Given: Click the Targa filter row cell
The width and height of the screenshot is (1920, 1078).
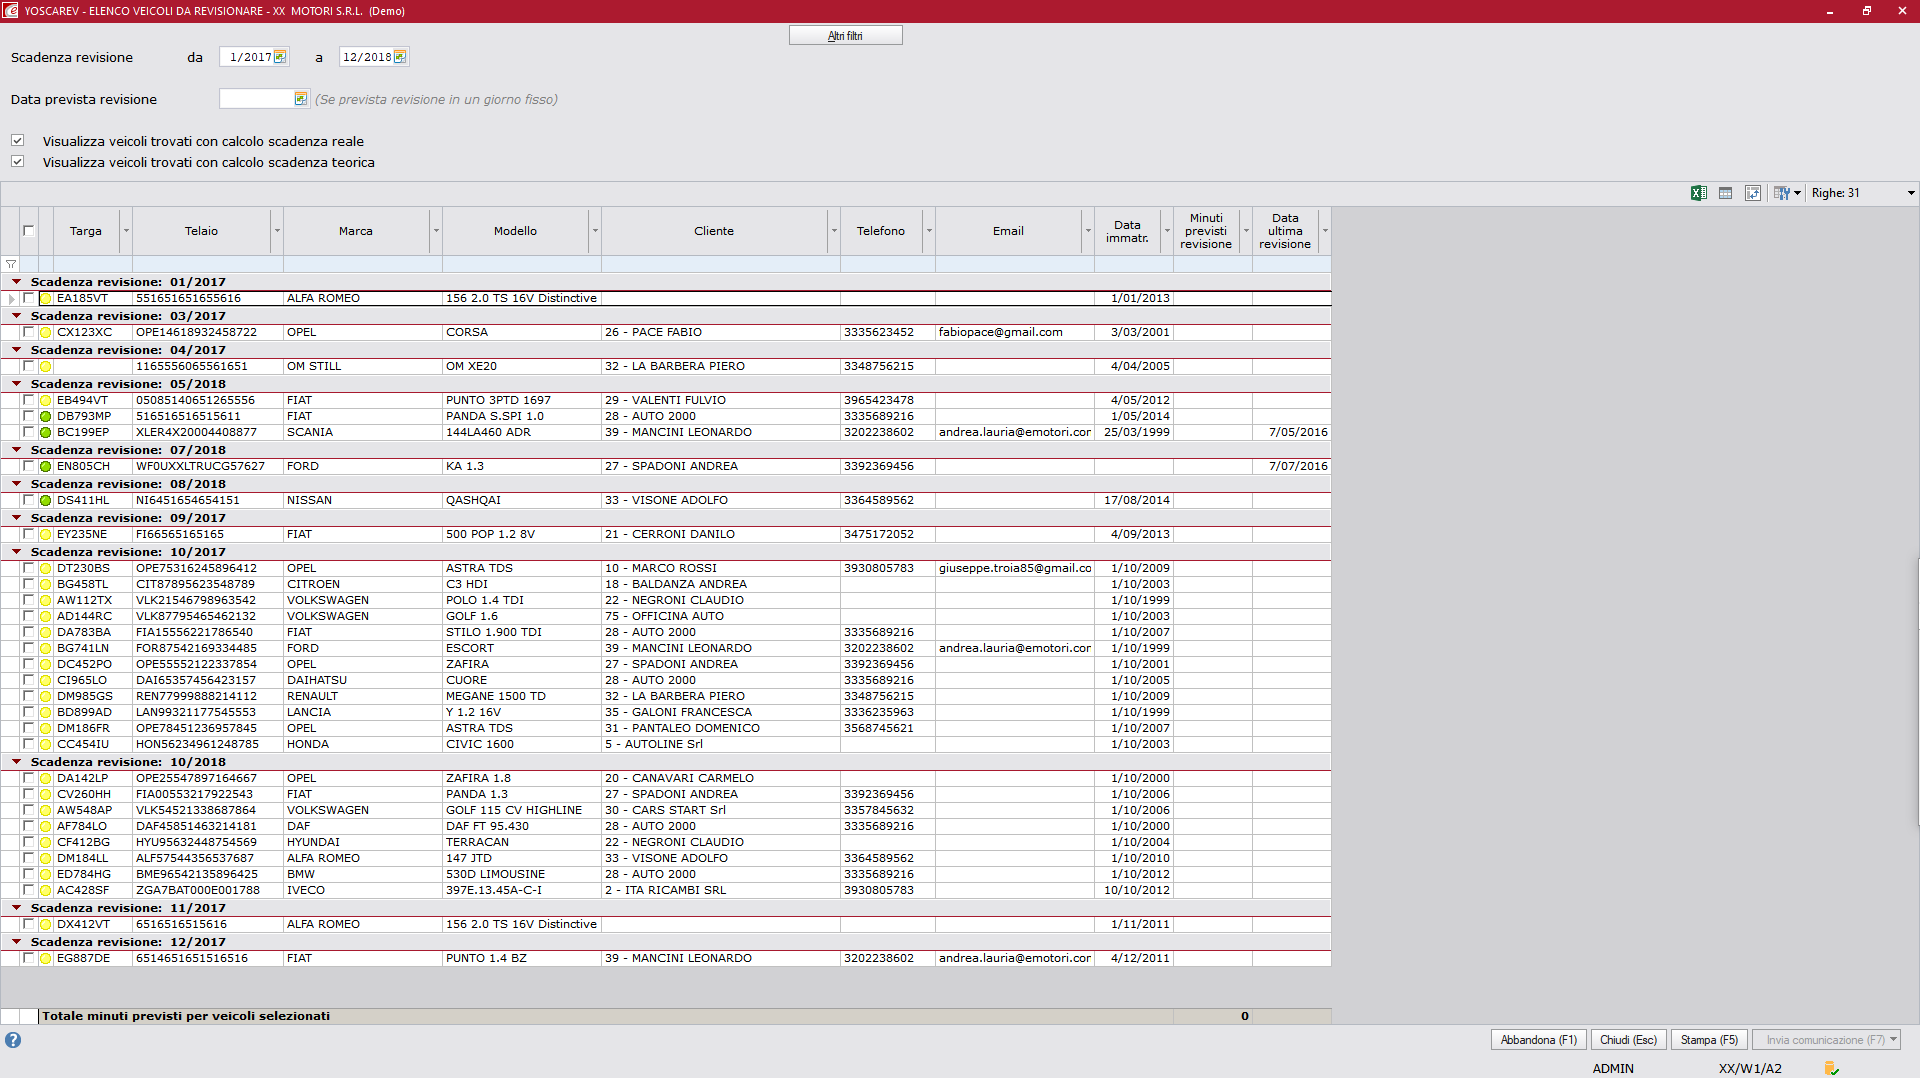Looking at the screenshot, I should click(x=92, y=264).
